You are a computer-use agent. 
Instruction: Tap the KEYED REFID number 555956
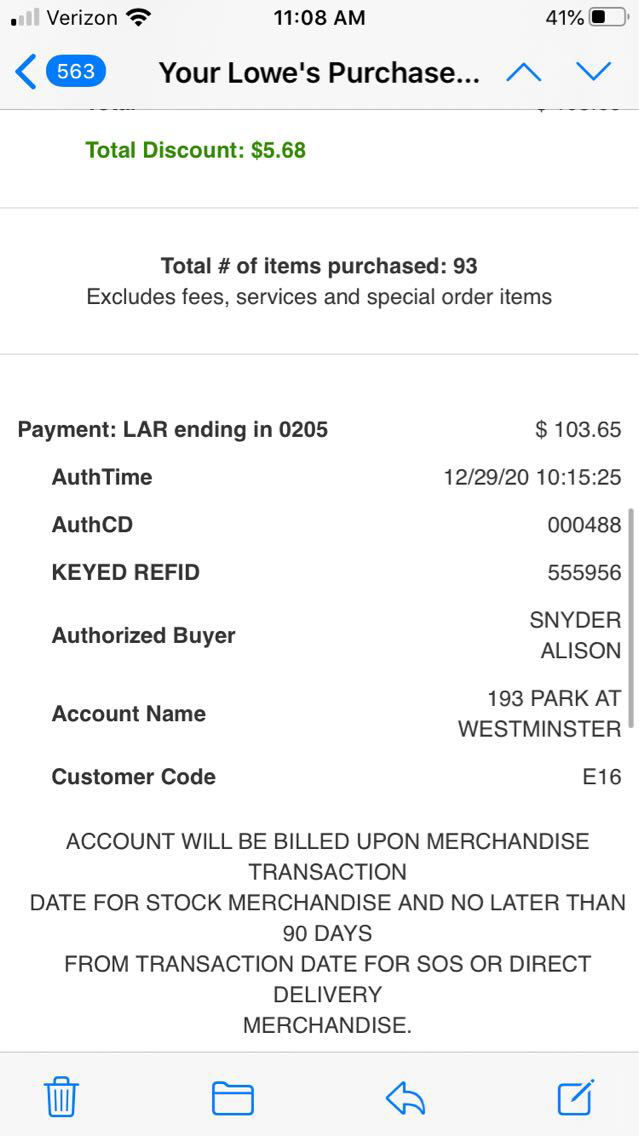coord(584,573)
